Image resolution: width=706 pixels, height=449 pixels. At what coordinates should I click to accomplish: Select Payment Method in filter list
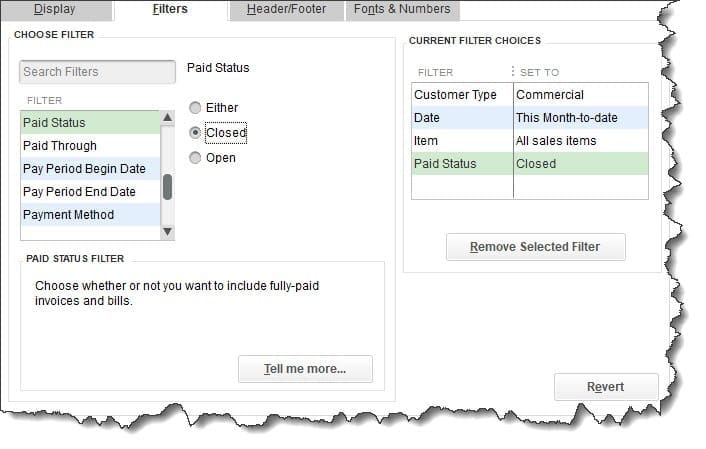click(x=68, y=215)
